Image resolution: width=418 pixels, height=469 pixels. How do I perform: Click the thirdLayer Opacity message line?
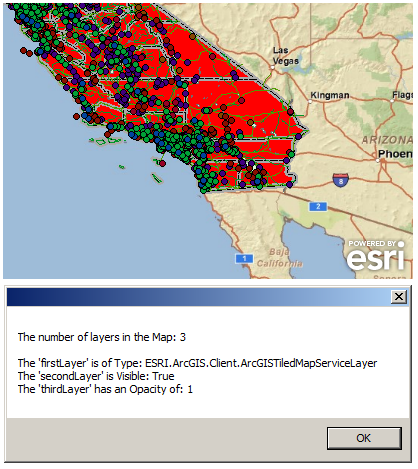pos(105,389)
